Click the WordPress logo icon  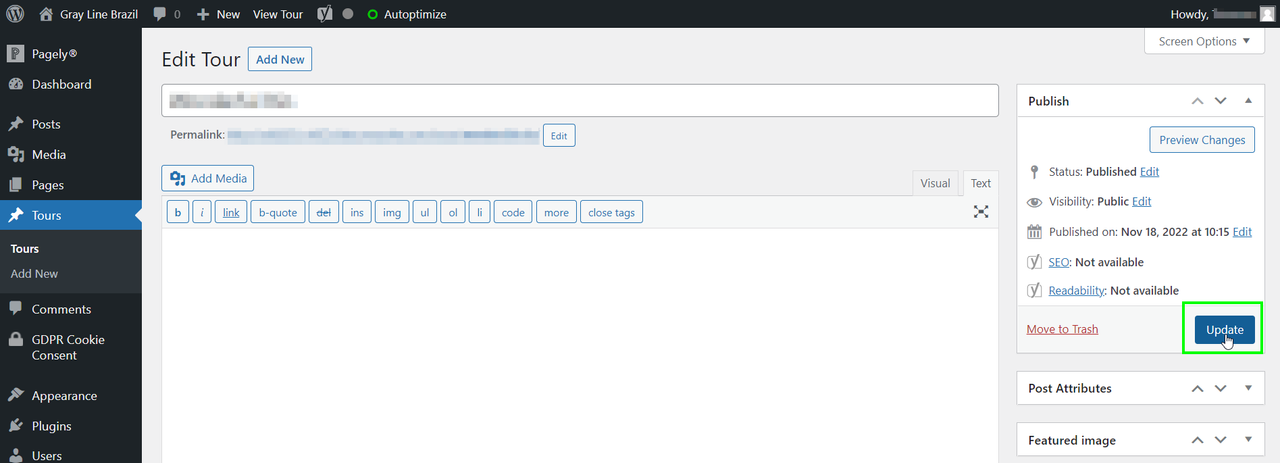coord(15,15)
